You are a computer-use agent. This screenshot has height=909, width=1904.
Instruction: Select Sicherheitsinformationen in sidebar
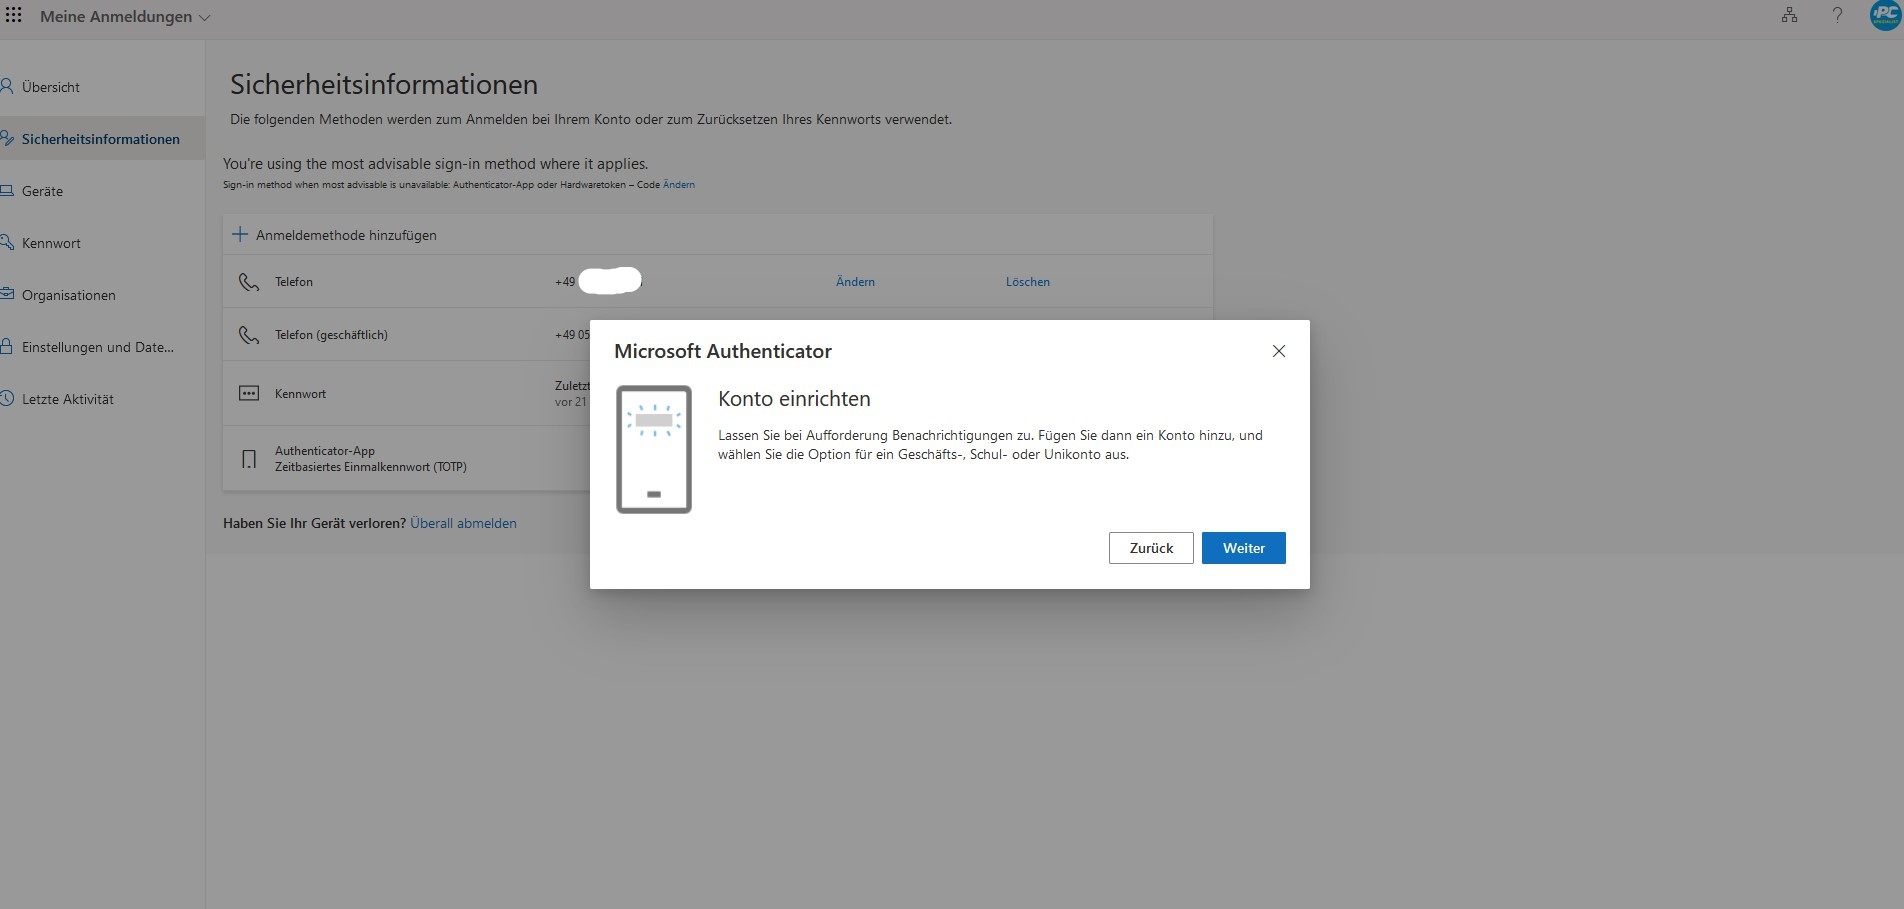point(100,139)
